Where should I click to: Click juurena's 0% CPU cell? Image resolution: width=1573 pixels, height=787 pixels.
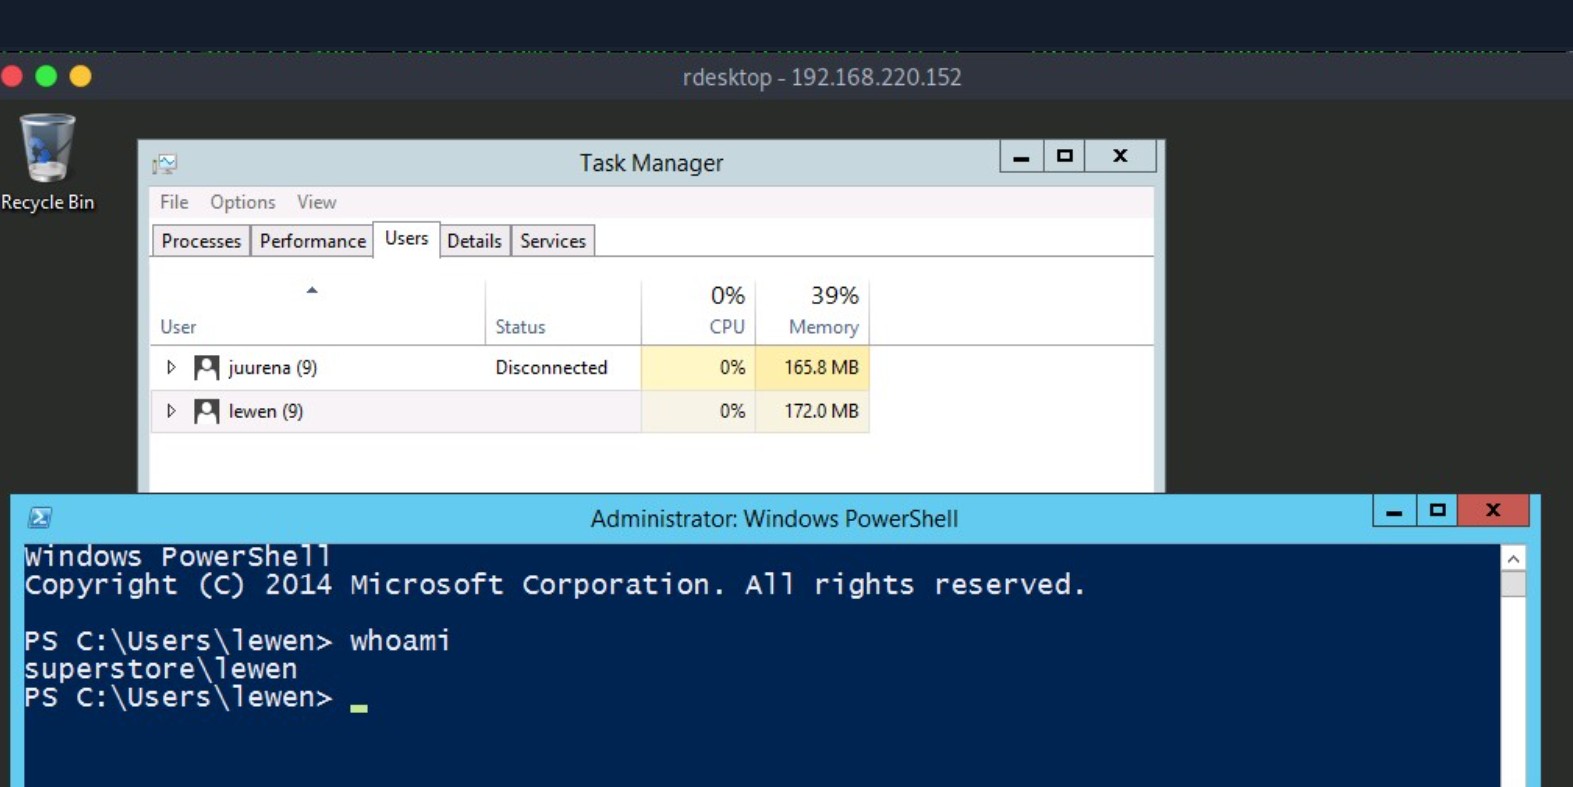pos(698,368)
